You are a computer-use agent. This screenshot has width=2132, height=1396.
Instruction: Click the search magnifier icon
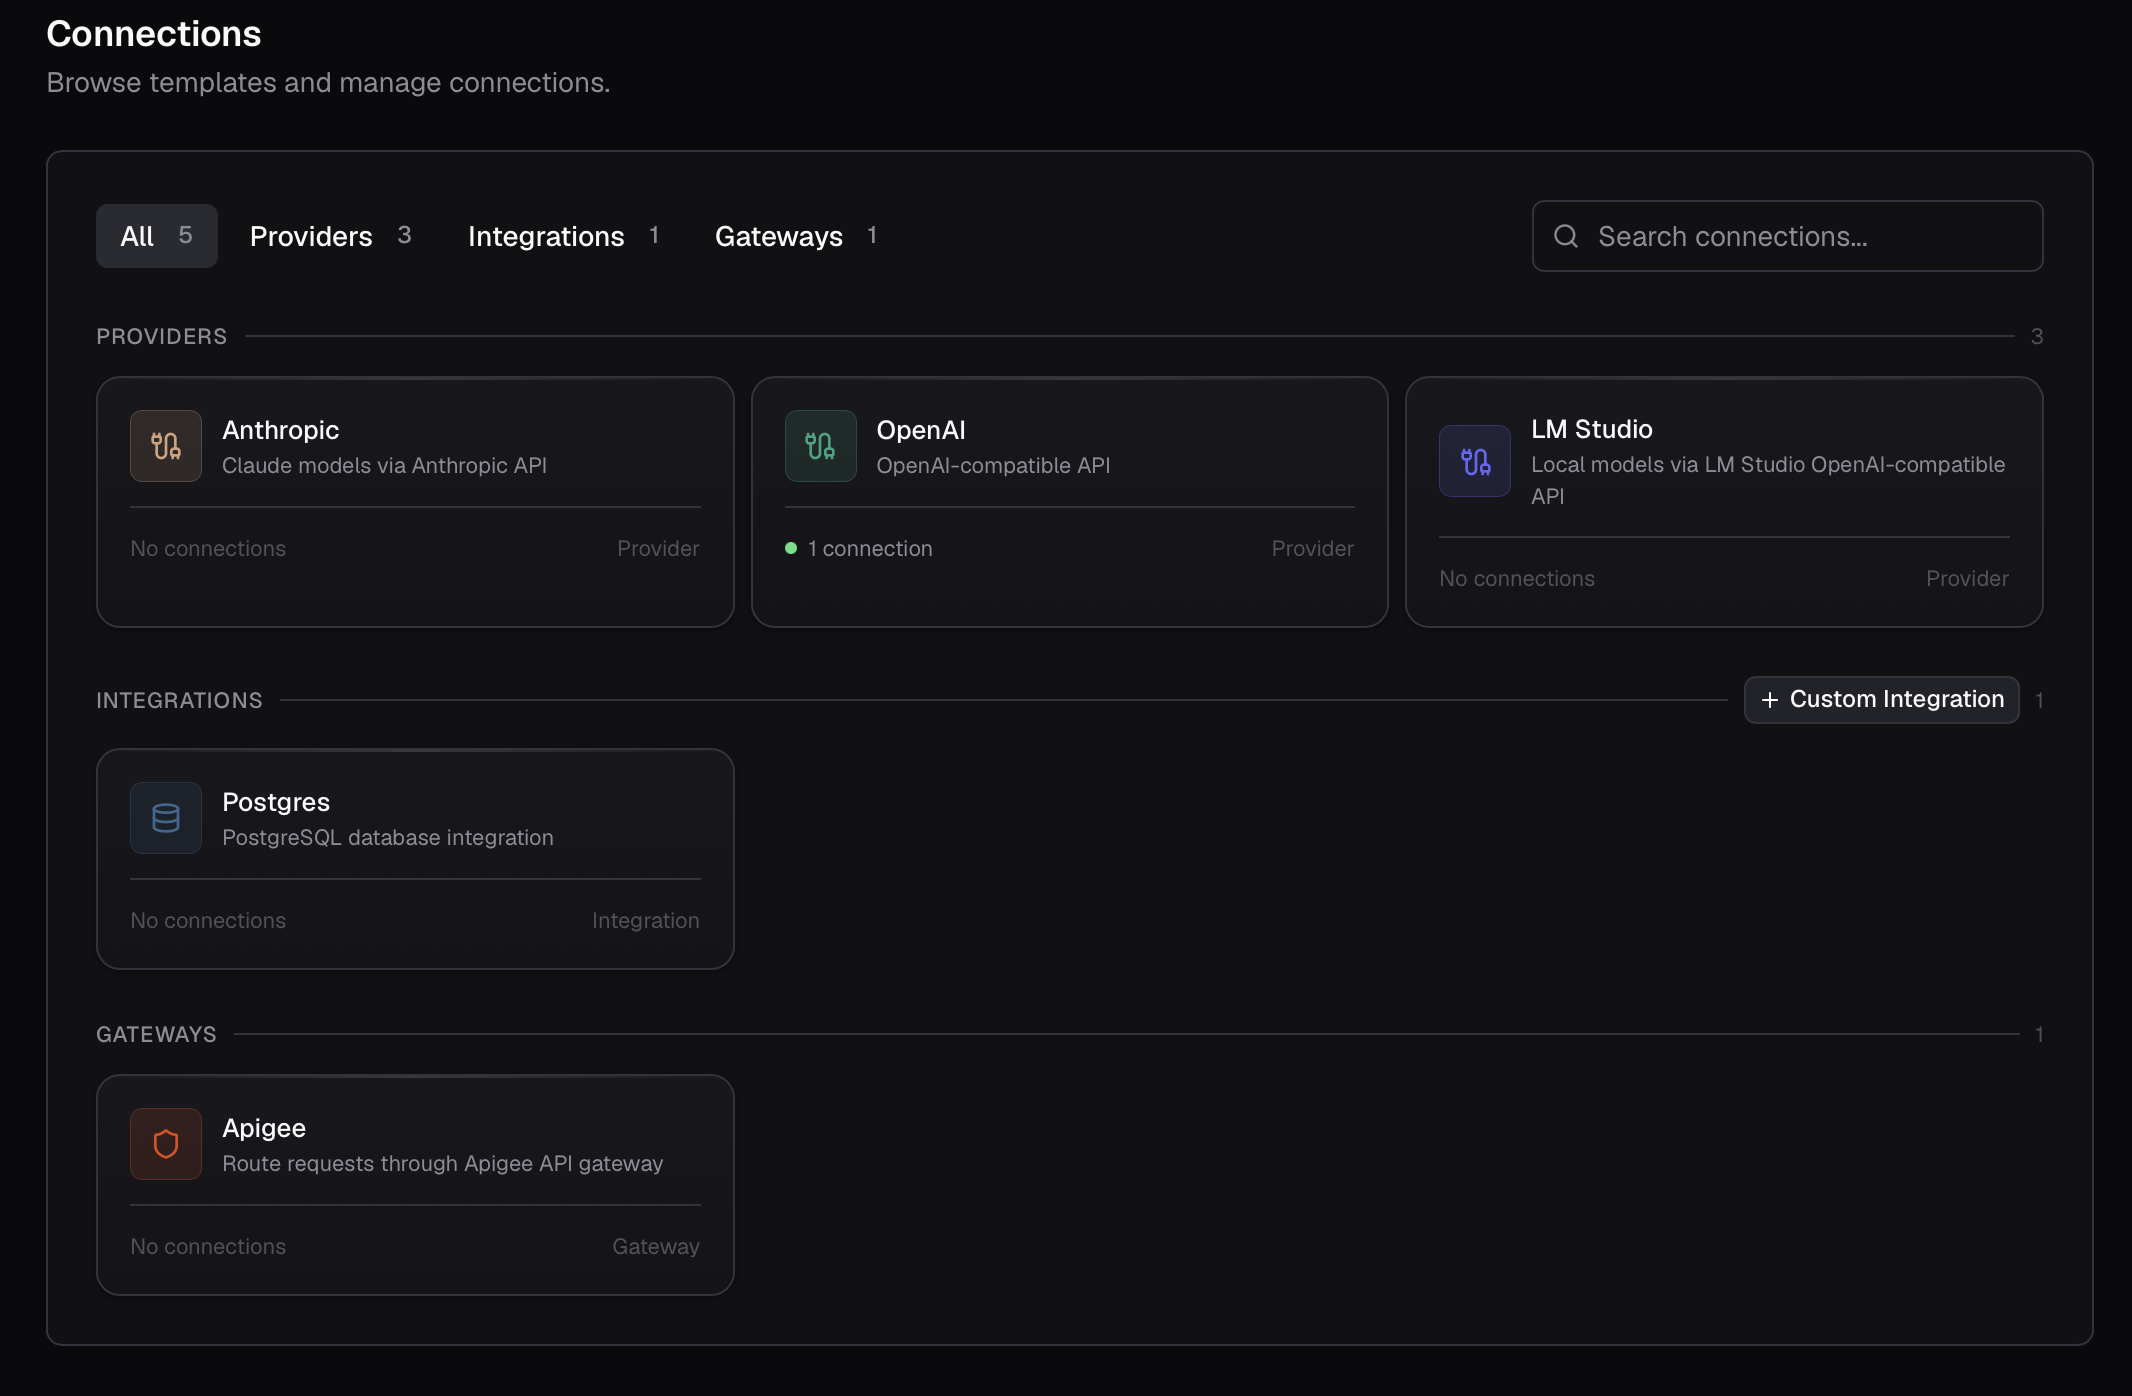coord(1566,236)
